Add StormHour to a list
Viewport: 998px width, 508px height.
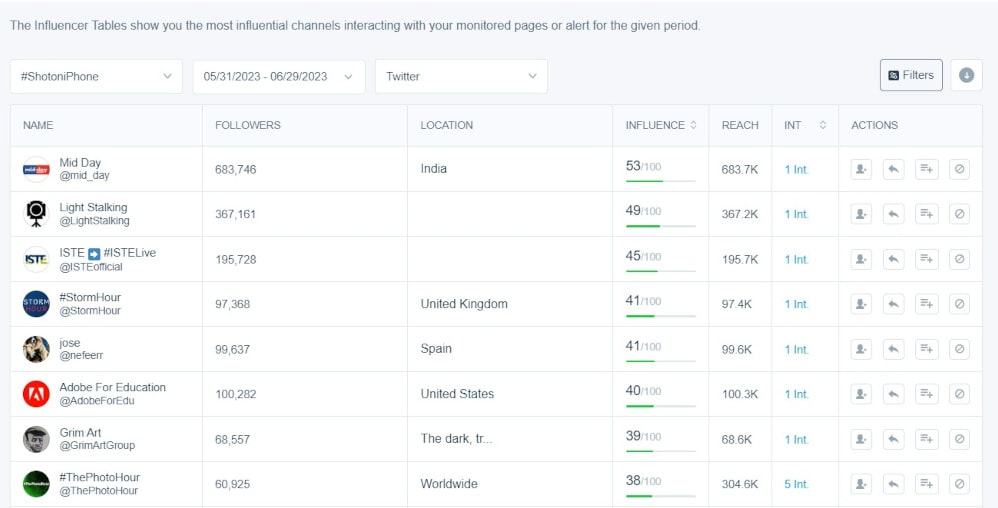pos(927,304)
